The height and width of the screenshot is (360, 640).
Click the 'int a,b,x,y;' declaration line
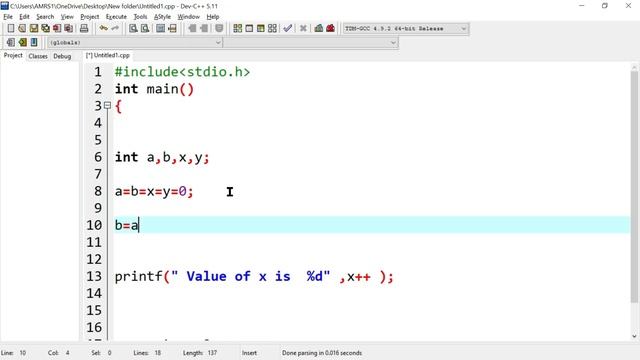(162, 157)
